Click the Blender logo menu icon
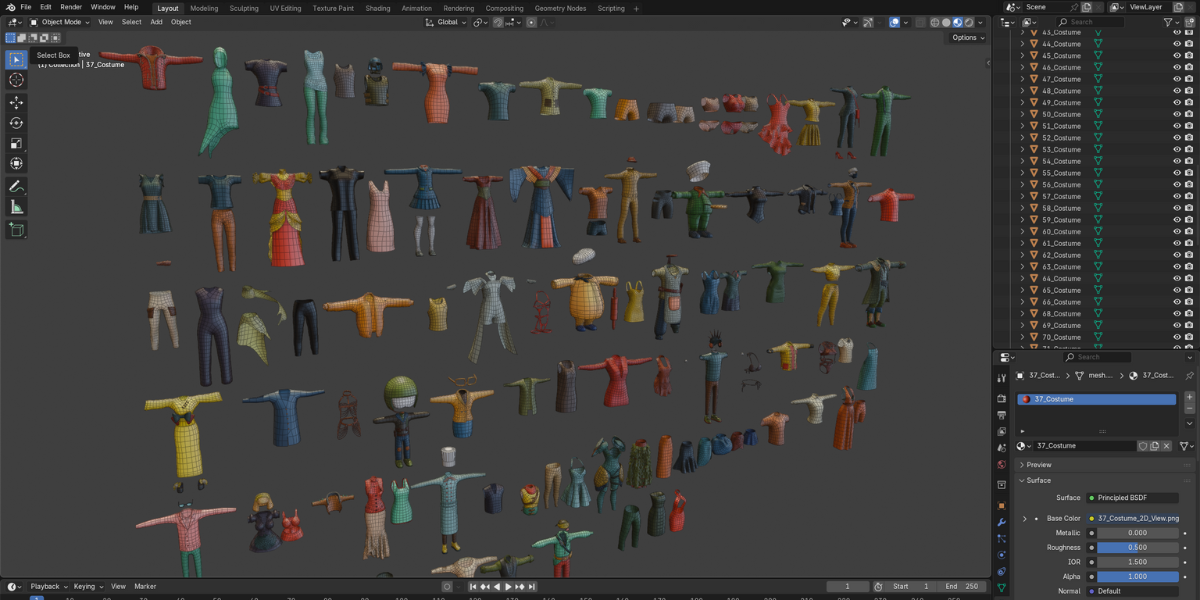Viewport: 1200px width, 600px height. pyautogui.click(x=9, y=7)
